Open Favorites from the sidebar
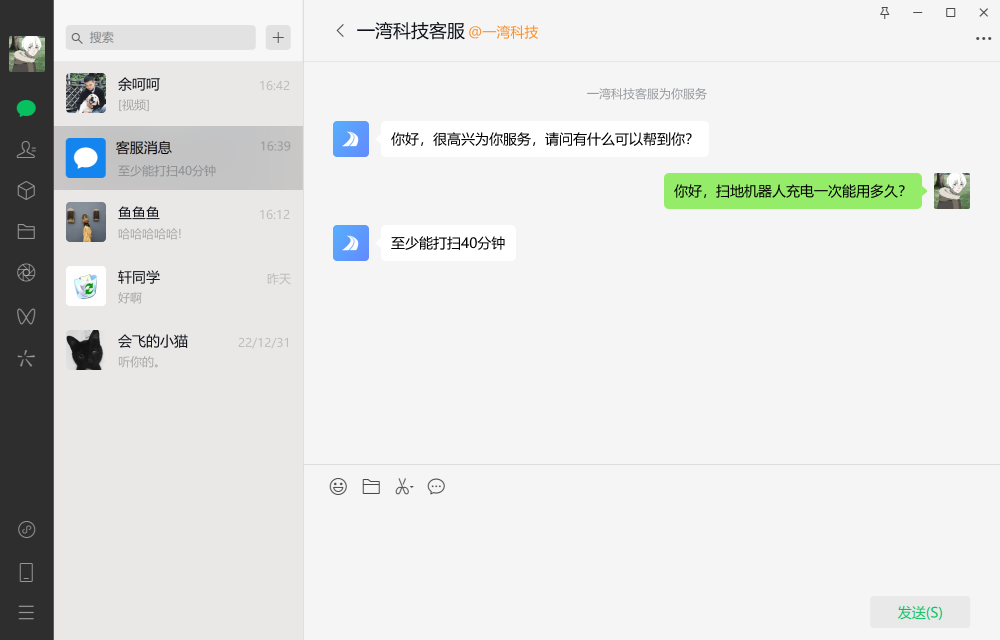The image size is (1000, 640). [27, 190]
